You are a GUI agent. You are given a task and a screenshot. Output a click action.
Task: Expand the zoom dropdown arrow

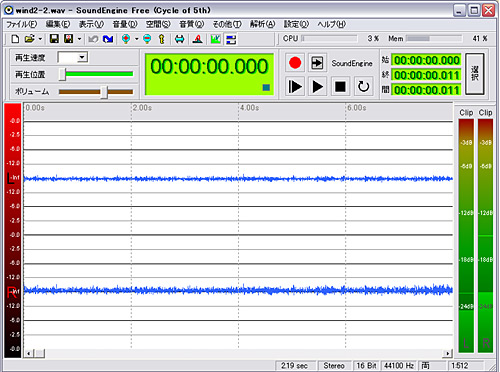[x=137, y=39]
